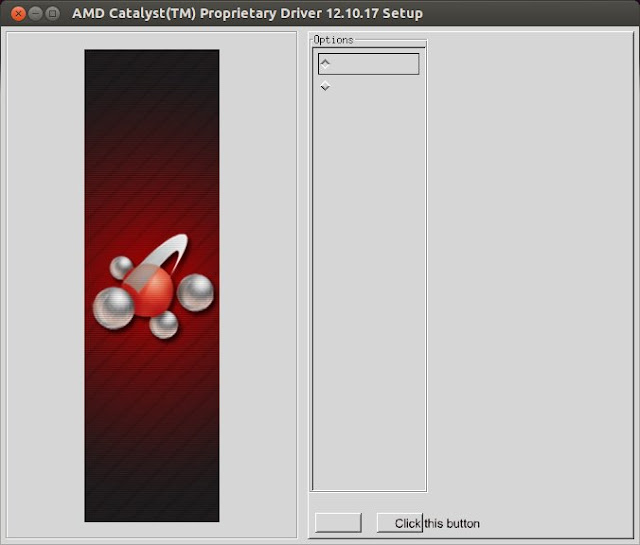The width and height of the screenshot is (640, 545).
Task: Close the AMD Catalyst Setup window
Action: [x=18, y=13]
